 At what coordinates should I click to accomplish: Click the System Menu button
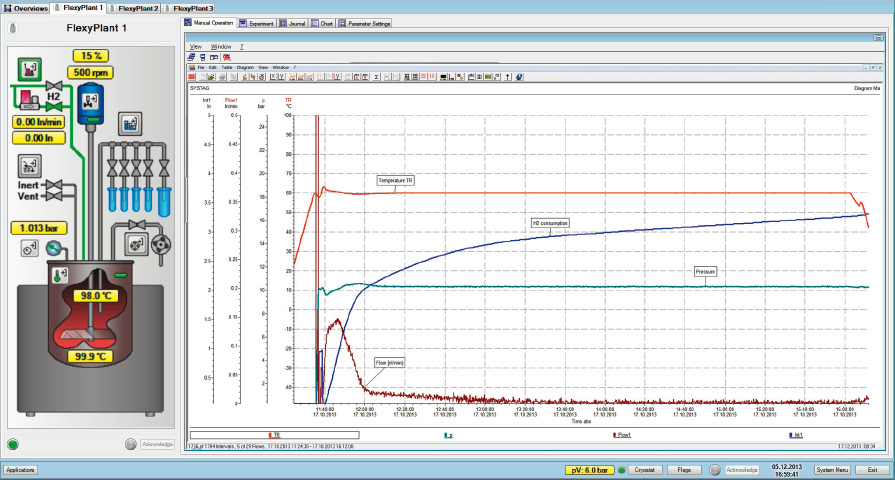[832, 469]
